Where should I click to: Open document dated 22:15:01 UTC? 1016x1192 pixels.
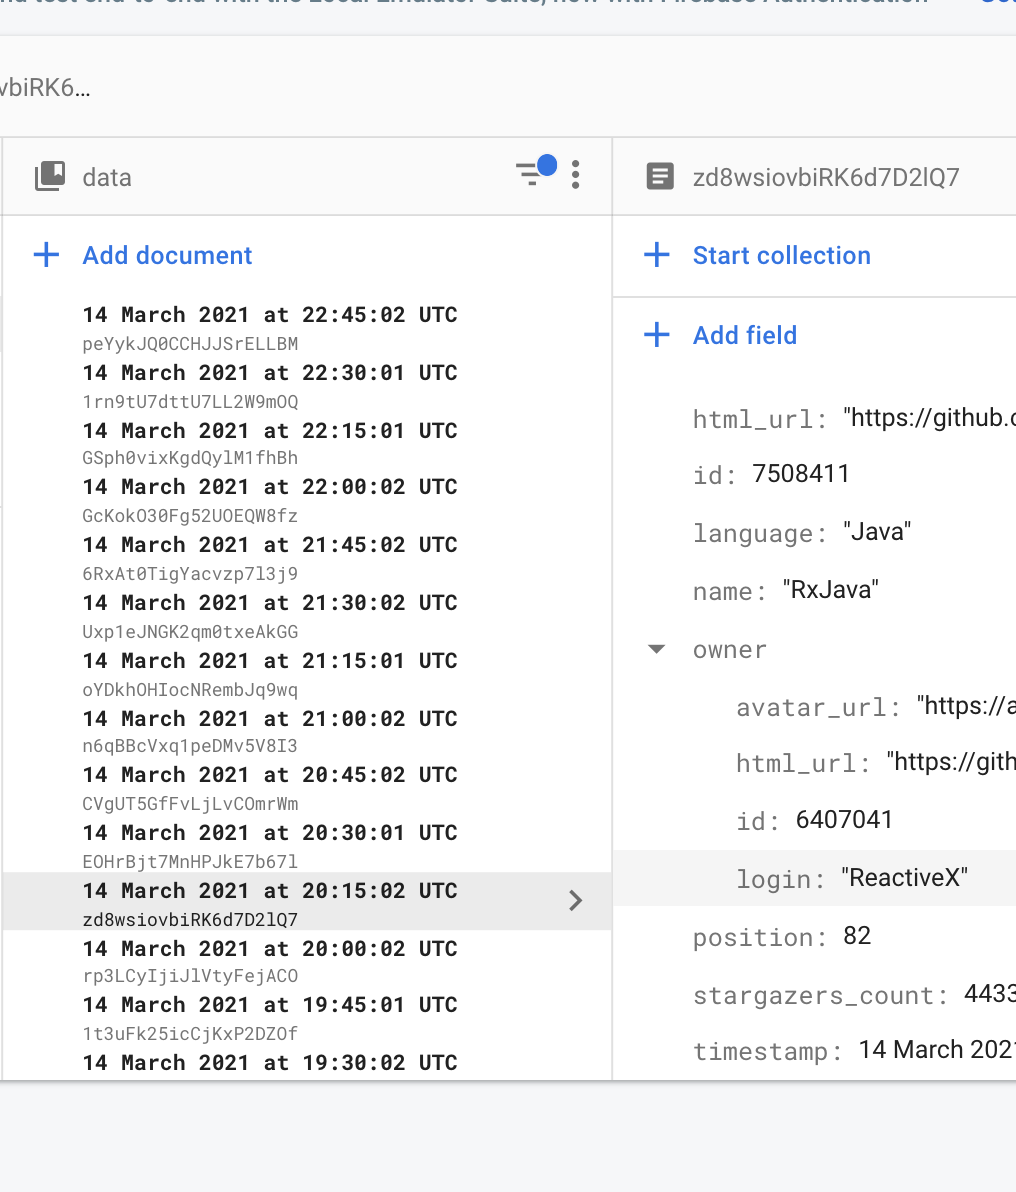270,430
